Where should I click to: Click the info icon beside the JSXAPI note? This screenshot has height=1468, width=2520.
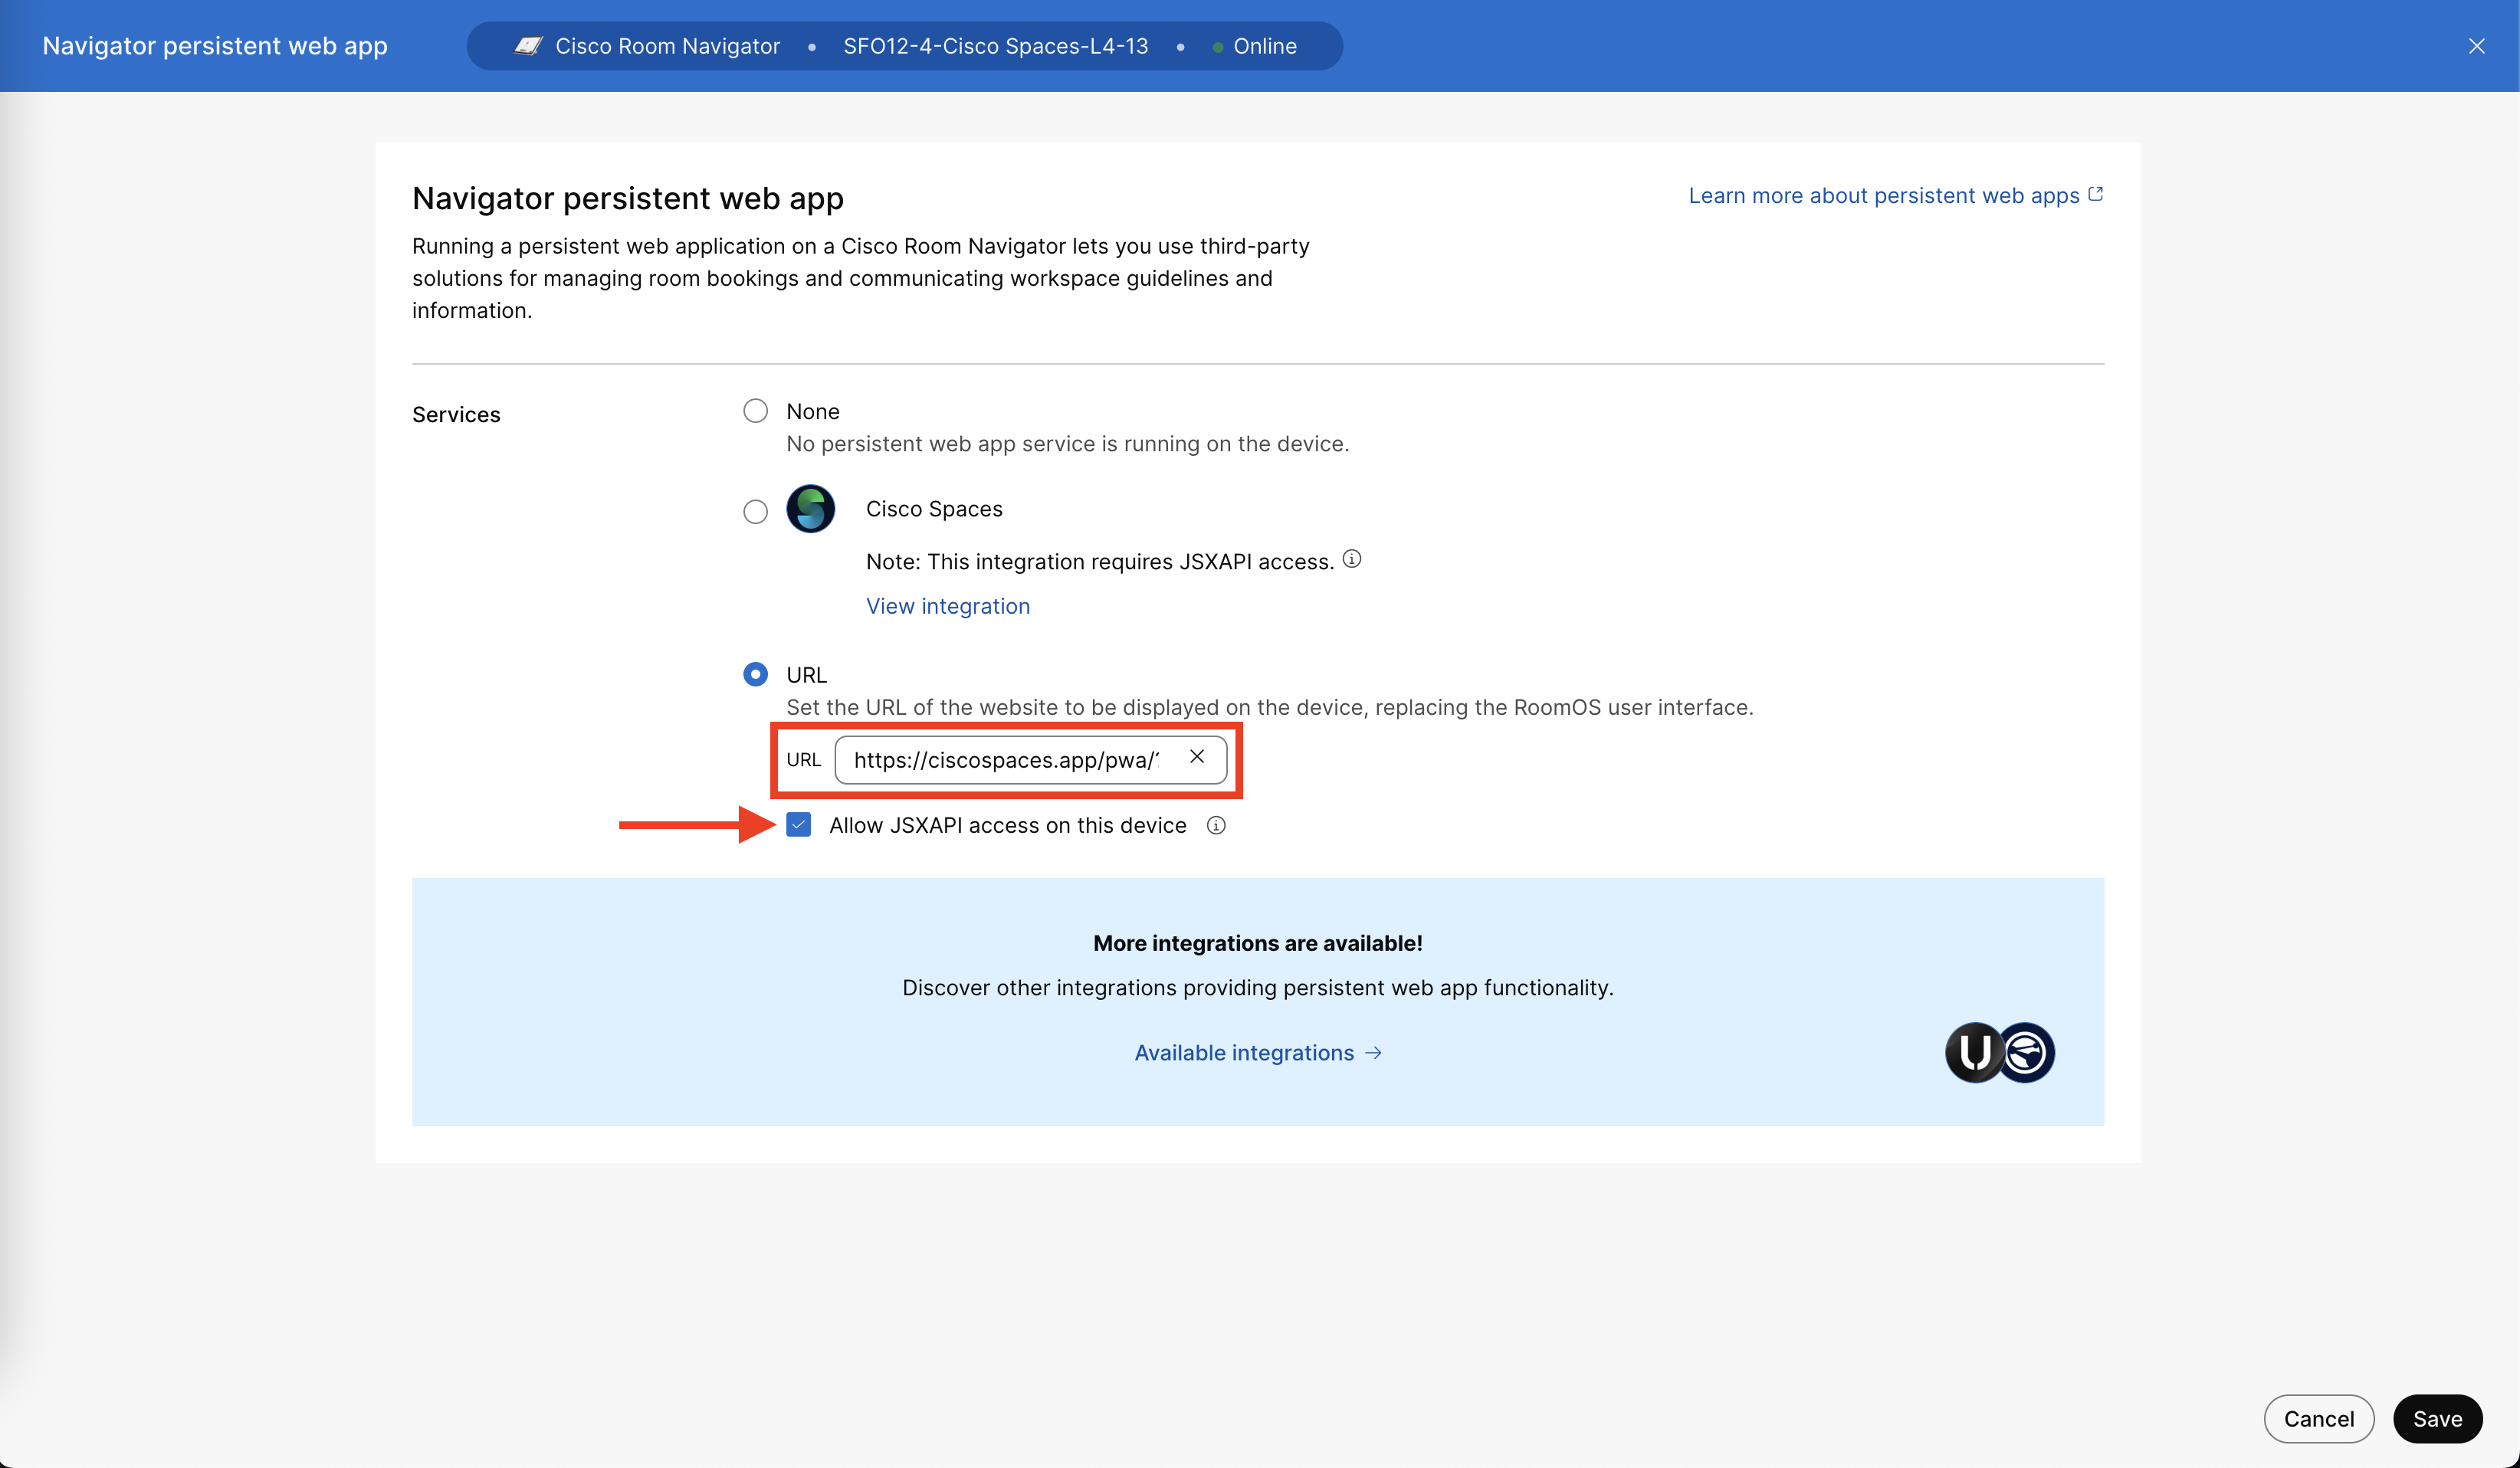coord(1352,559)
